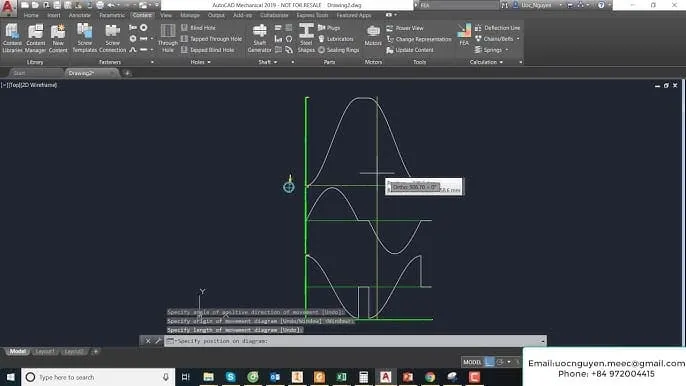Image resolution: width=686 pixels, height=386 pixels.
Task: Expand the Fasteners panel arrow
Action: pos(152,62)
